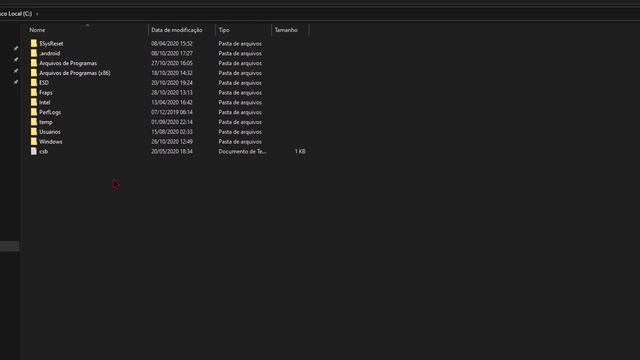The height and width of the screenshot is (360, 640).
Task: Click the Arquivos de Programas folder icon
Action: tap(34, 63)
